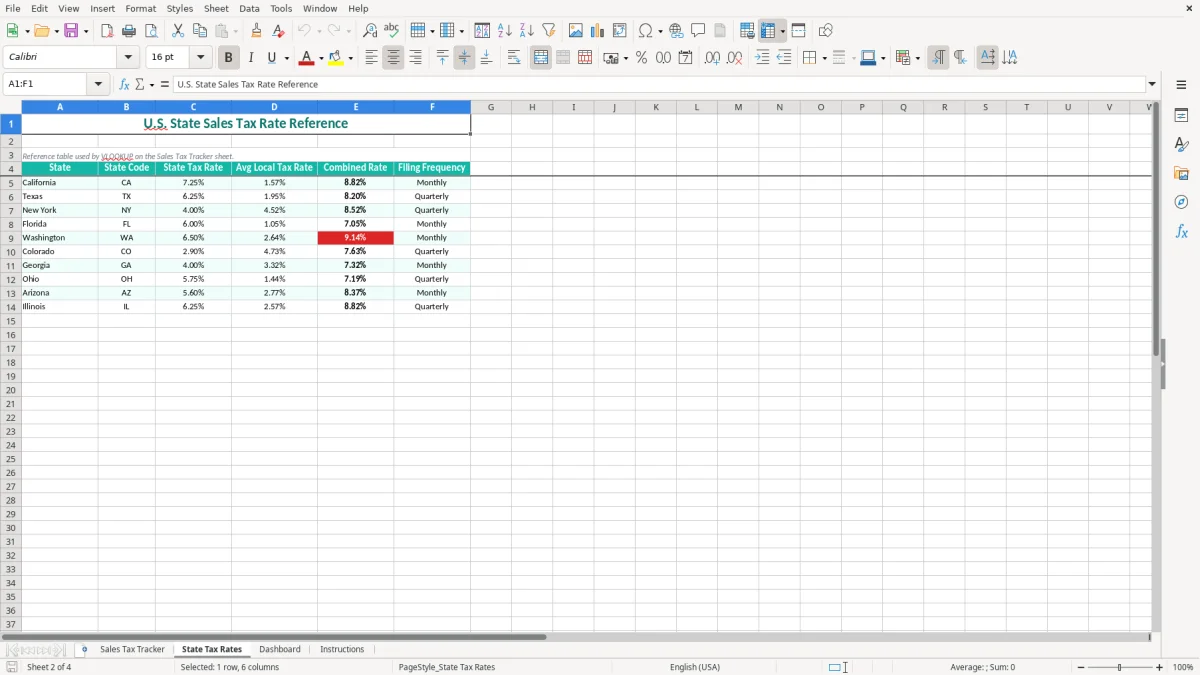Export directly as PDF

(107, 31)
